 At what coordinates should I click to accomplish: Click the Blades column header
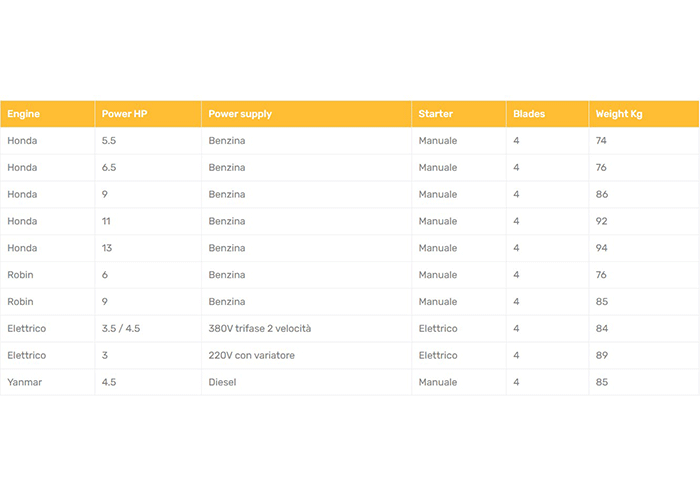(547, 114)
